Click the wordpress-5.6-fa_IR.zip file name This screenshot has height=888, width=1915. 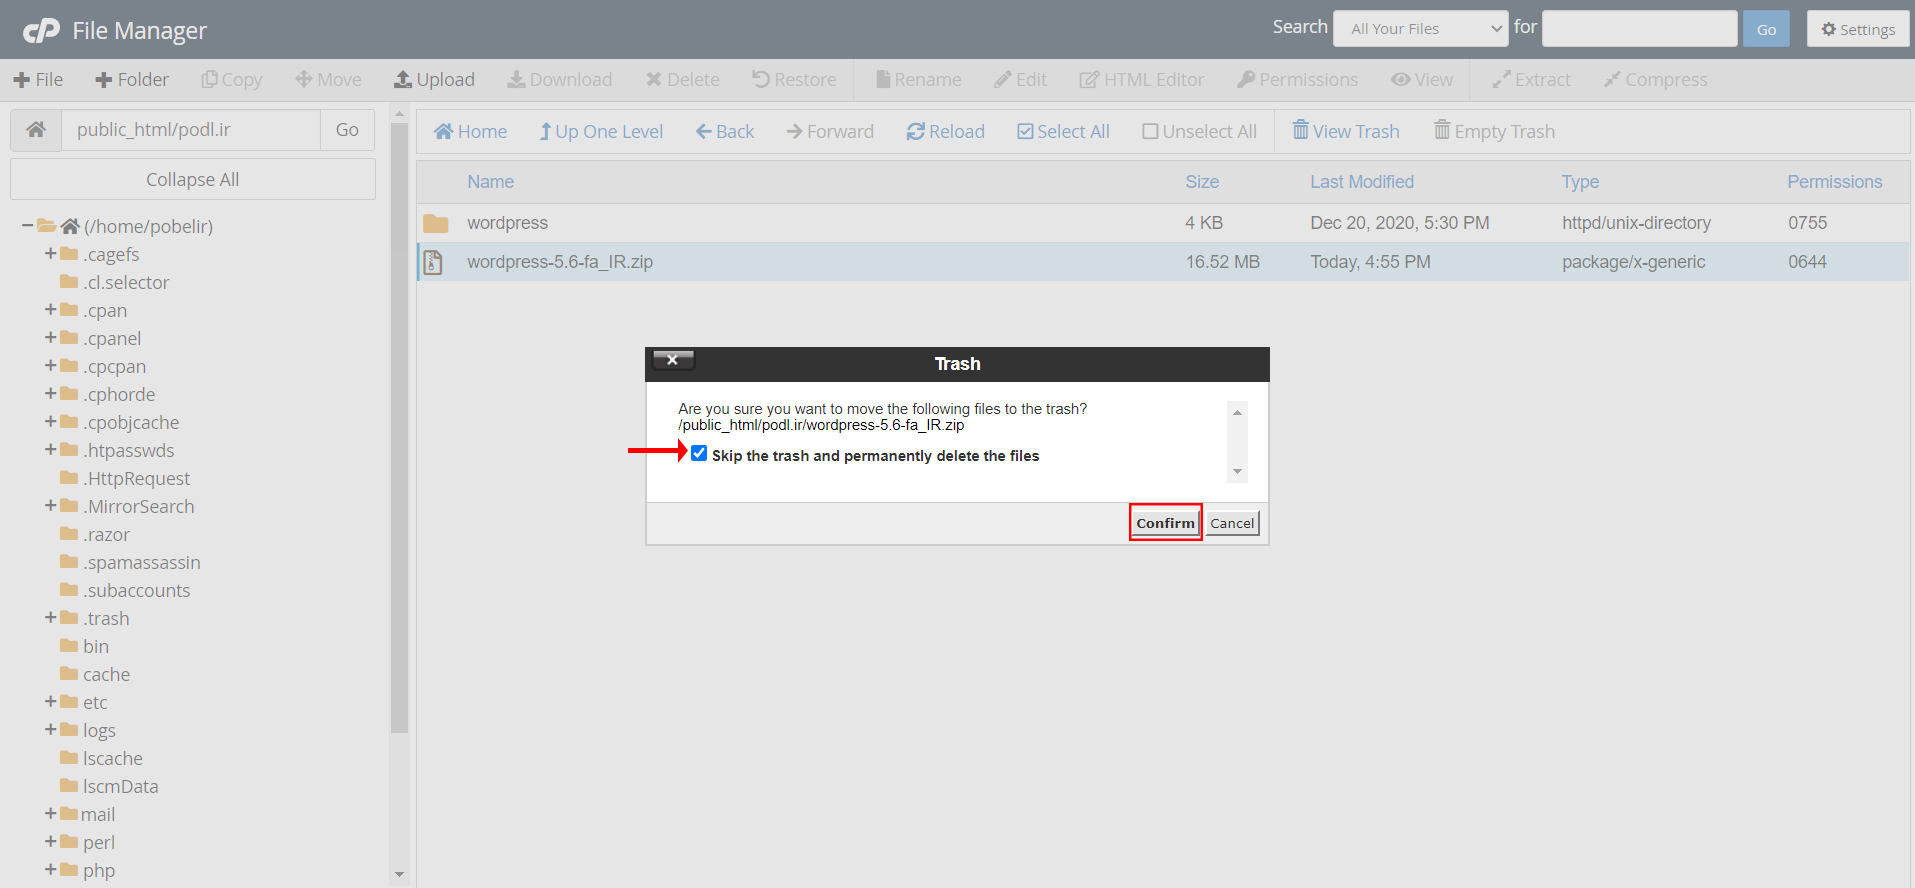coord(560,262)
